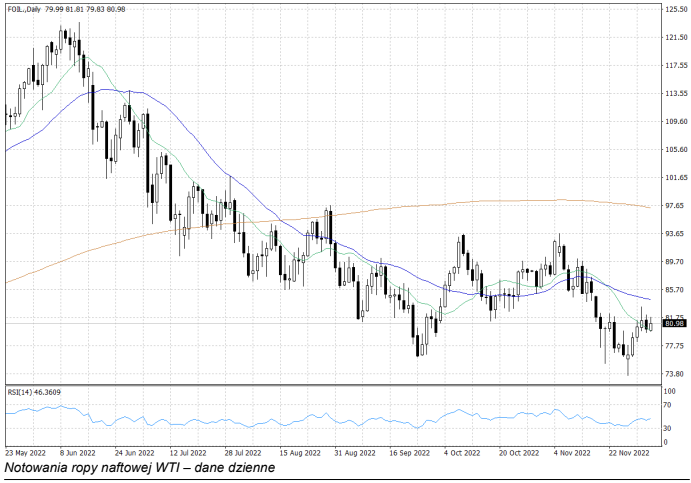691x483 pixels.
Task: Click the RSI 30 level axis label
Action: 668,429
